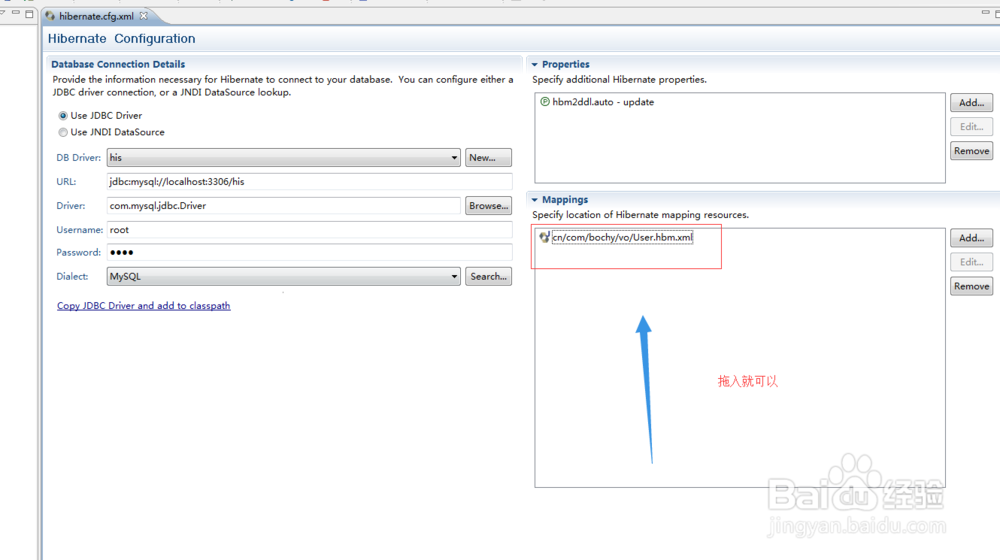Collapse the Mappings section
The height and width of the screenshot is (560, 1000).
pyautogui.click(x=535, y=200)
